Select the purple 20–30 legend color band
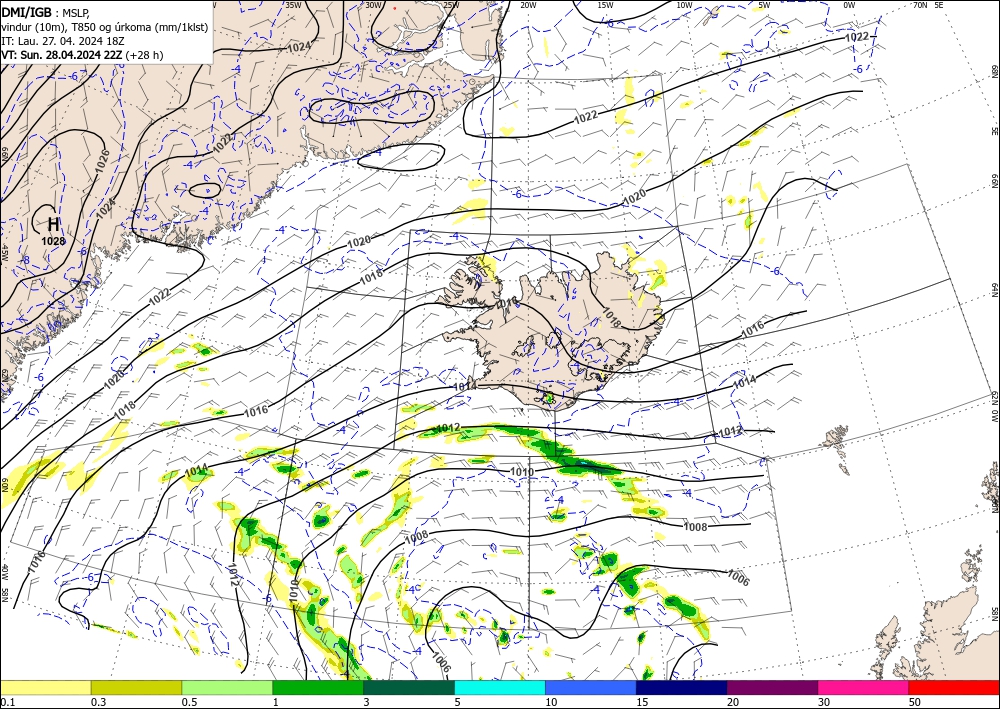 tap(772, 687)
